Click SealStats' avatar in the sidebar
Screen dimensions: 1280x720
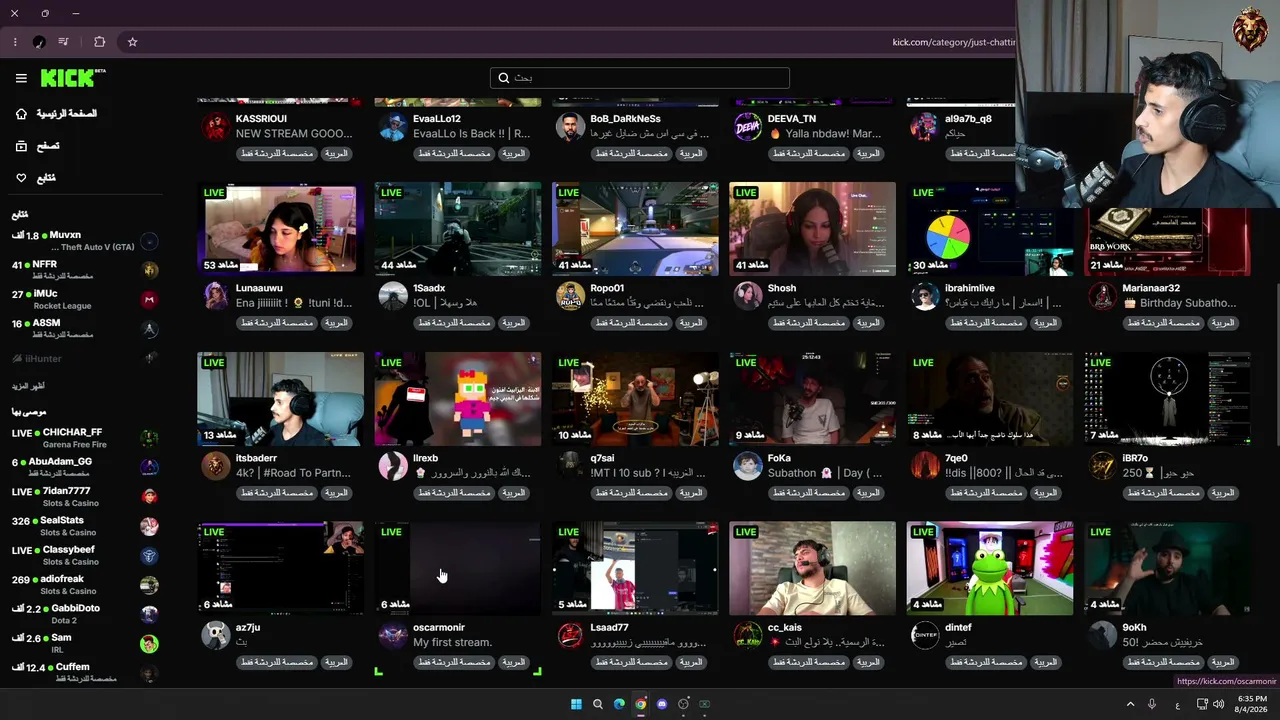pos(149,526)
